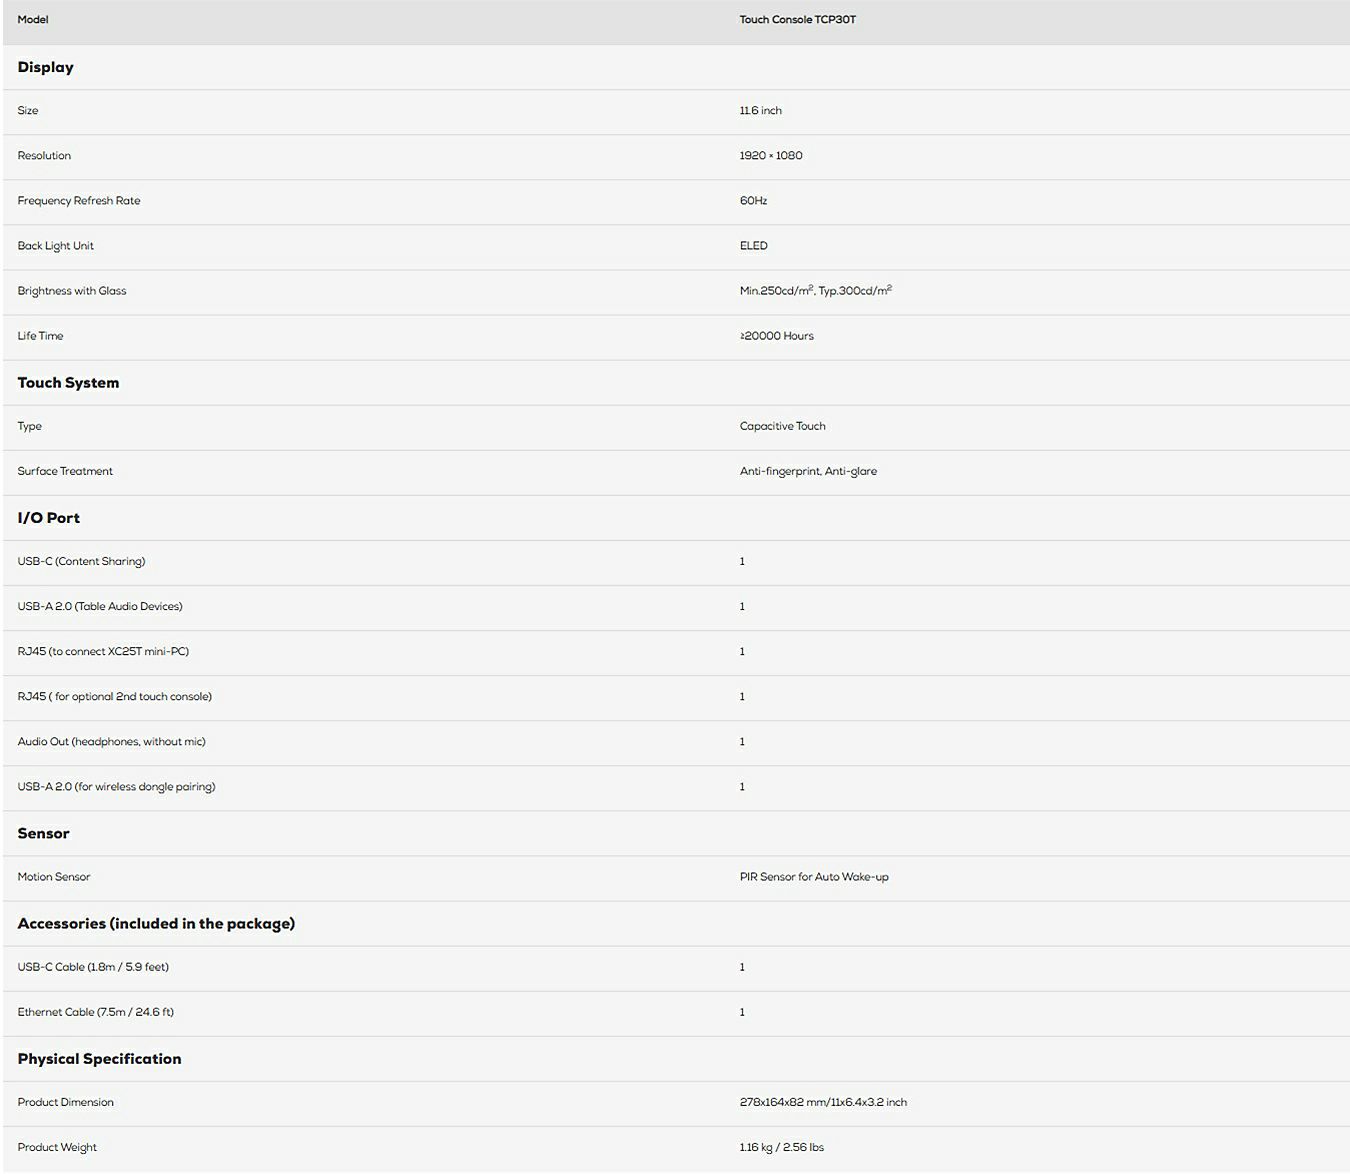Select the Resolution row label
Screen dimensions: 1350x1174
point(44,156)
